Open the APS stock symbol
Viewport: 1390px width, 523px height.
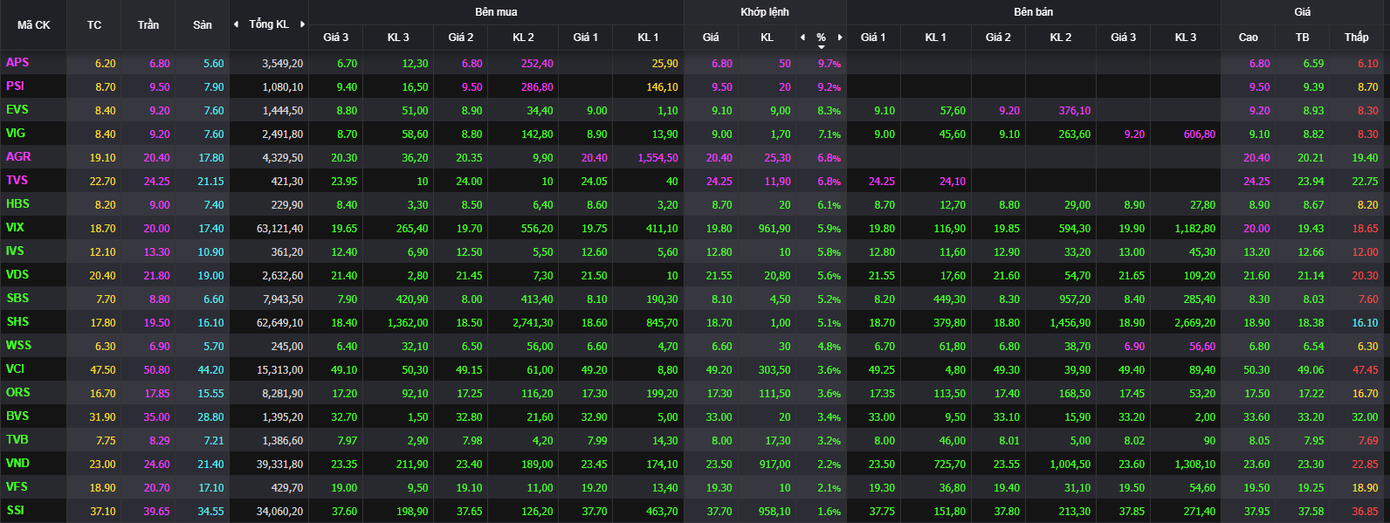[18, 62]
